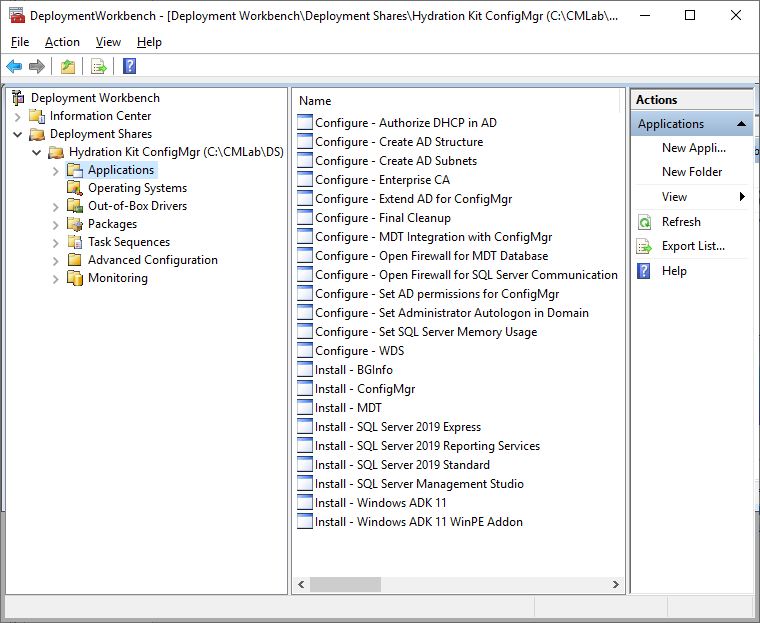Expand the Information Center node
This screenshot has height=623, width=760.
point(17,116)
